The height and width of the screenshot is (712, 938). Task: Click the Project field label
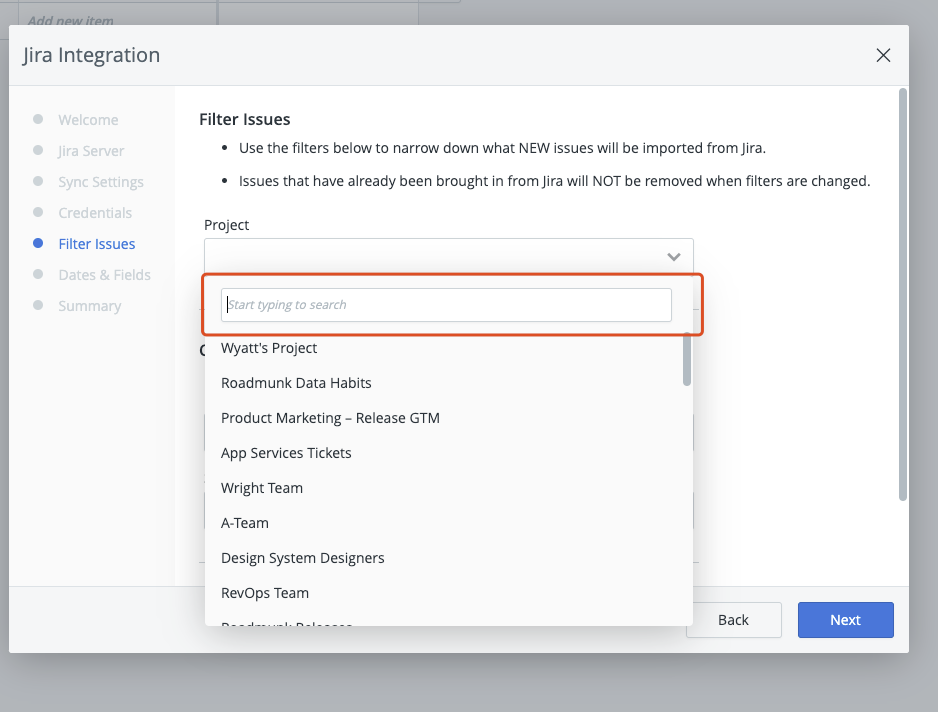coord(226,225)
